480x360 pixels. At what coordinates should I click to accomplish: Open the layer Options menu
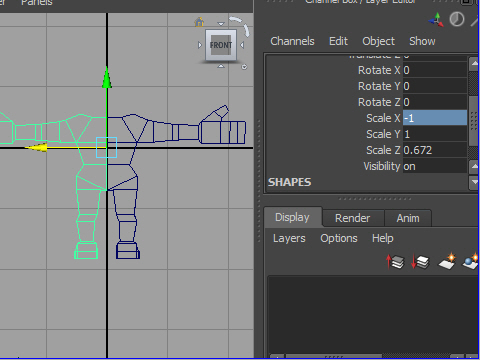pos(339,238)
